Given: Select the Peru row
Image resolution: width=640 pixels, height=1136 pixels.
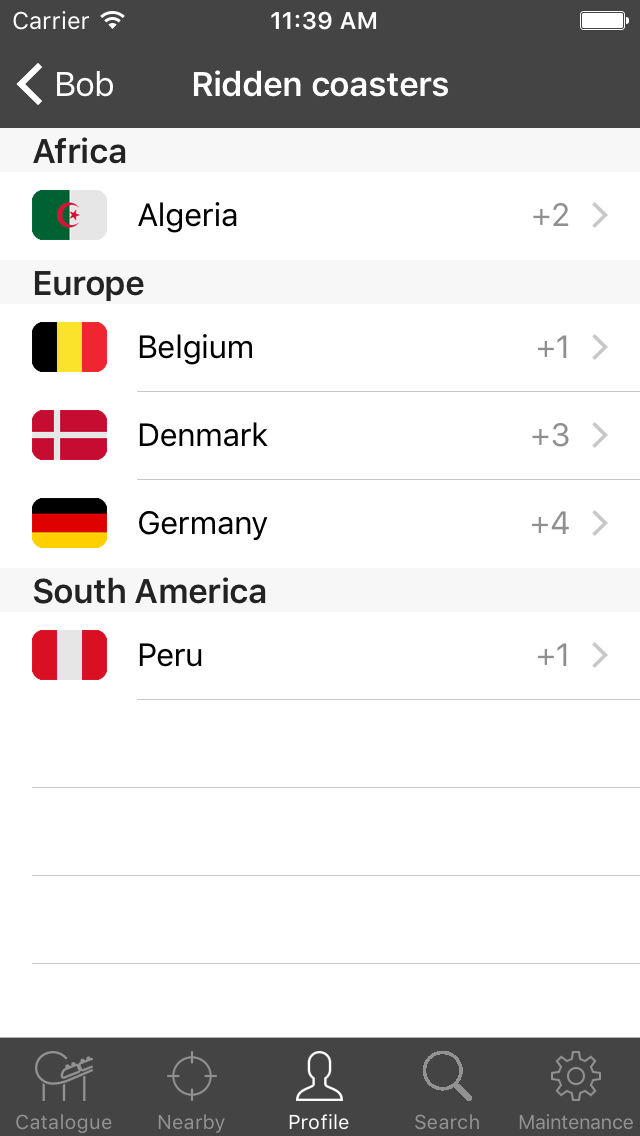Looking at the screenshot, I should 300,654.
